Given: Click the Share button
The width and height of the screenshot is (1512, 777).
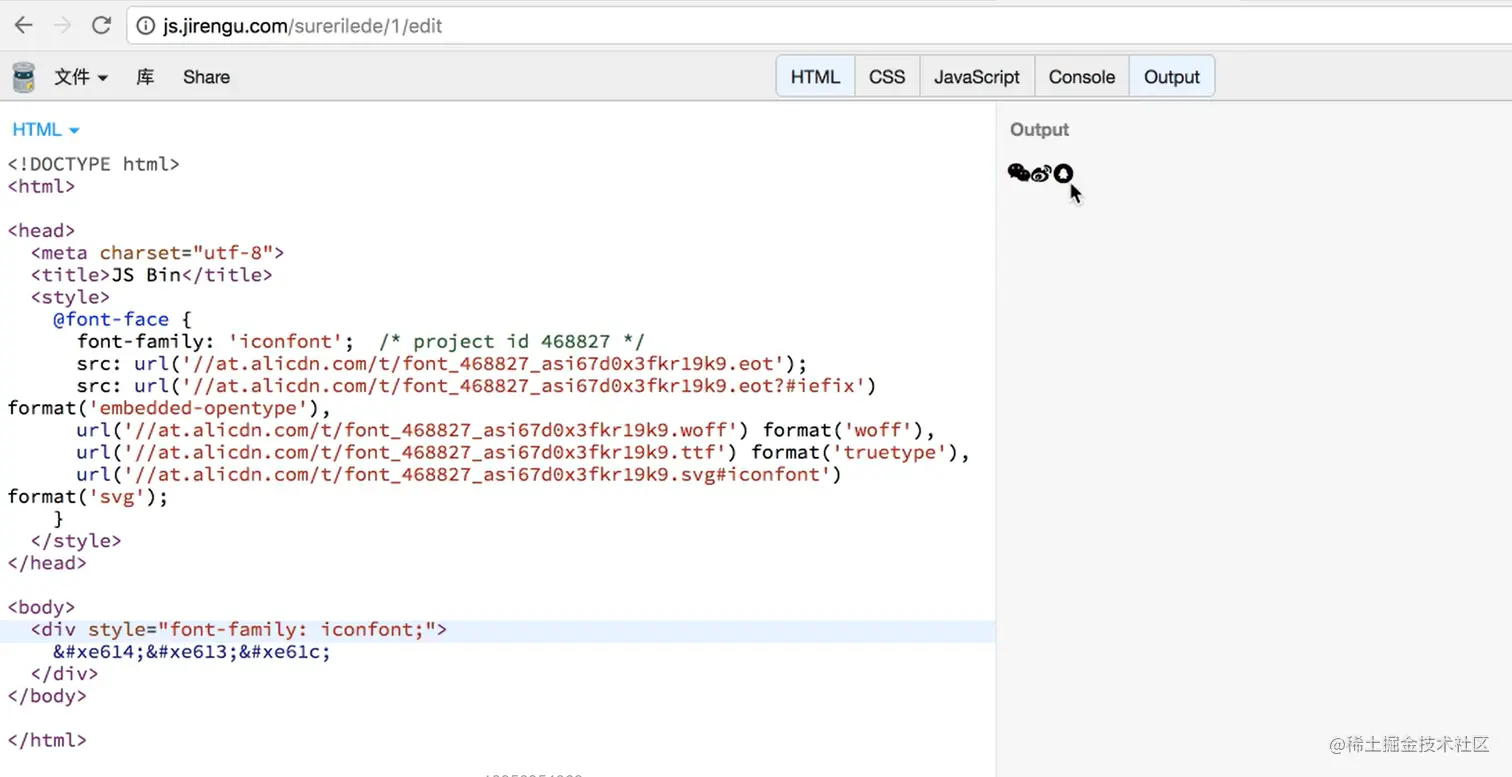Looking at the screenshot, I should pyautogui.click(x=206, y=77).
